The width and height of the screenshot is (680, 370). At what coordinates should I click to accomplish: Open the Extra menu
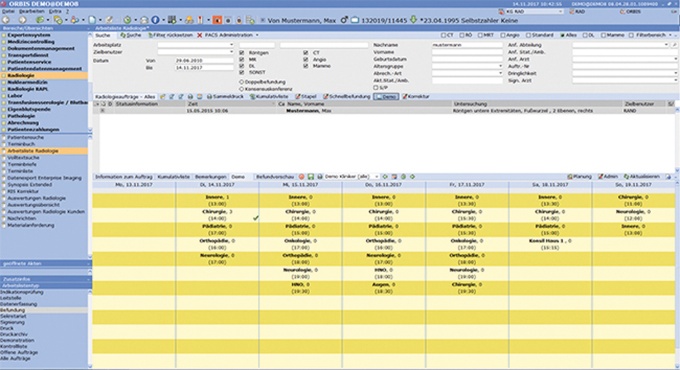click(x=54, y=11)
